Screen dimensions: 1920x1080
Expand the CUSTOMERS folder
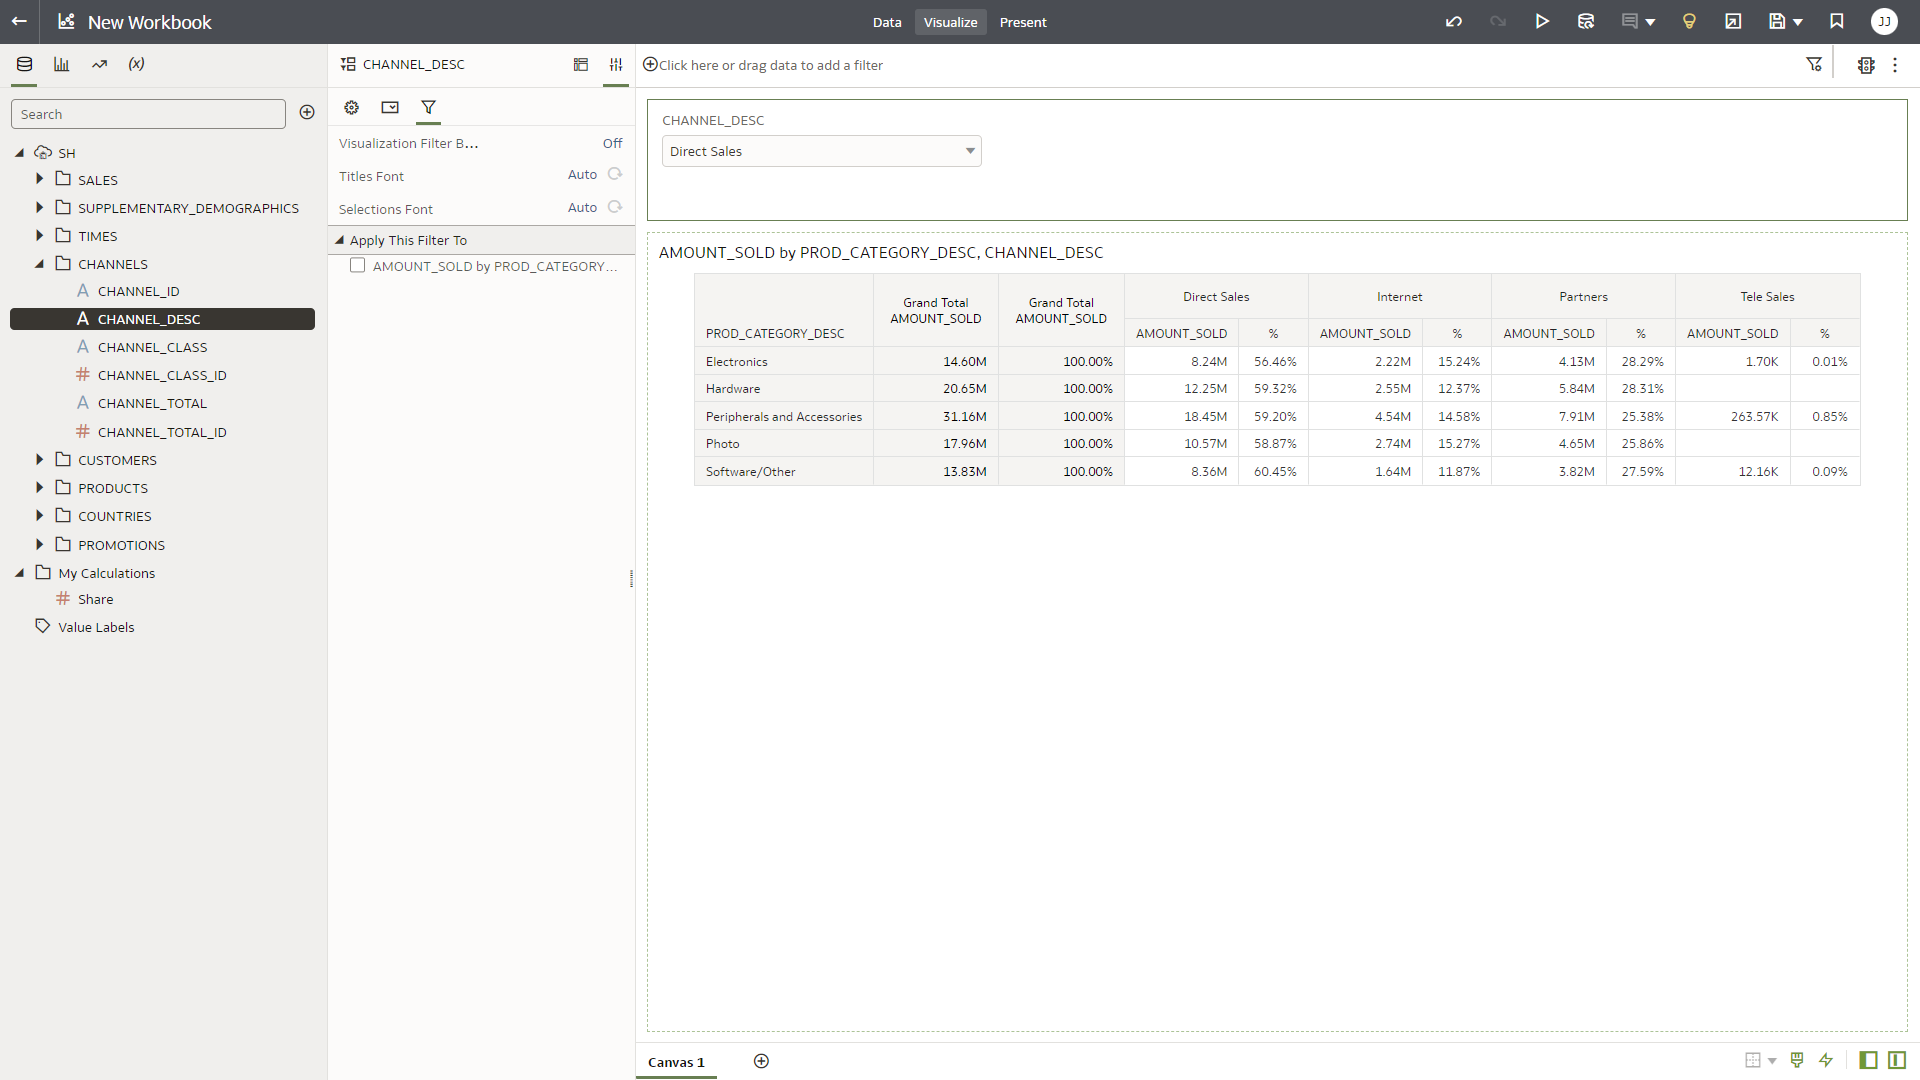pyautogui.click(x=40, y=460)
